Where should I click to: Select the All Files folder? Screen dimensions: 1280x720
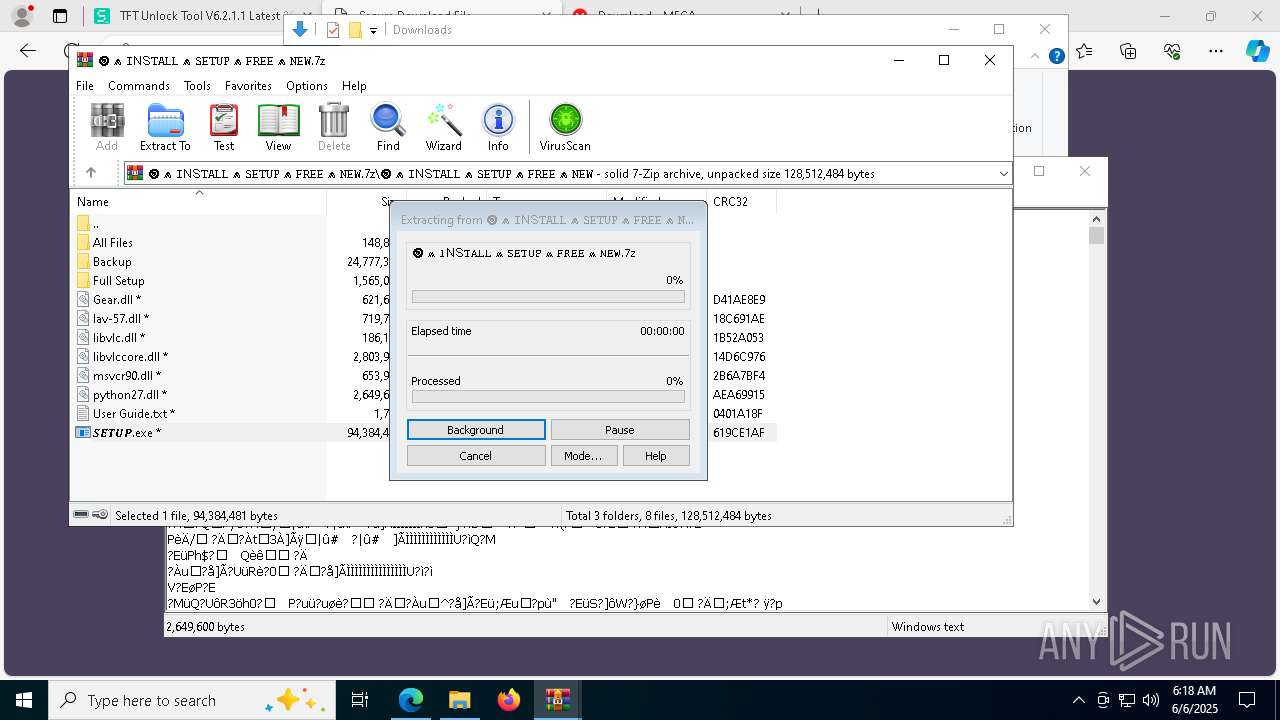pyautogui.click(x=112, y=243)
